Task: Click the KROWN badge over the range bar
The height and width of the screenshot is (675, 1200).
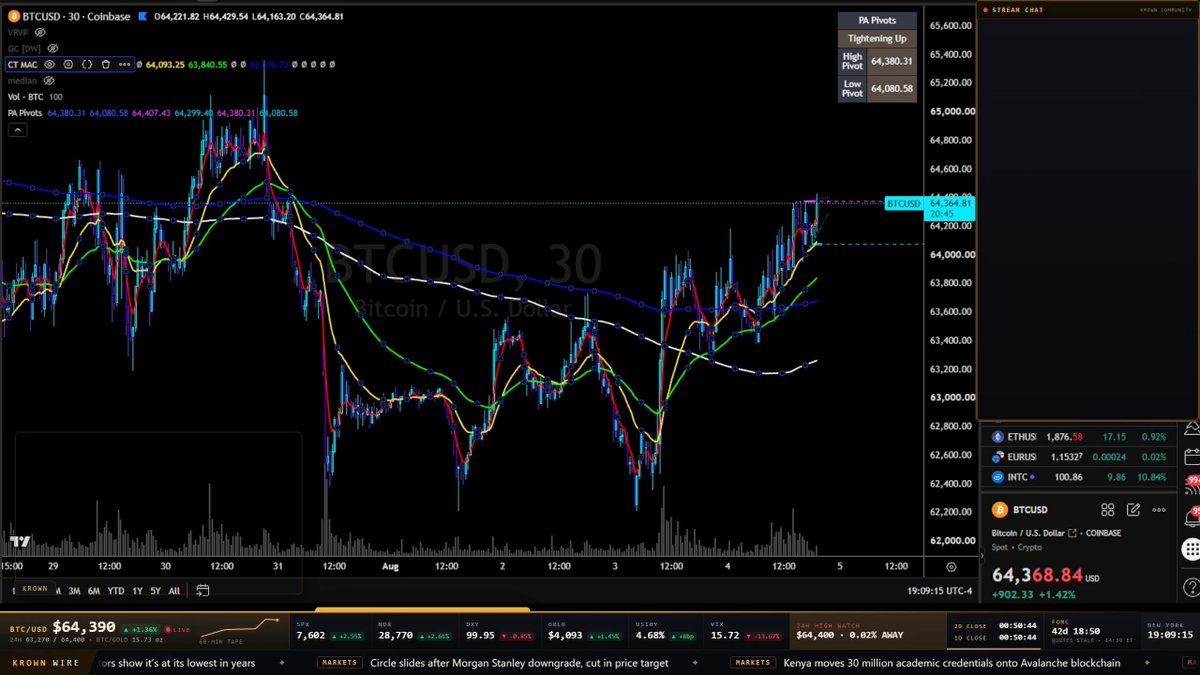Action: coord(34,589)
